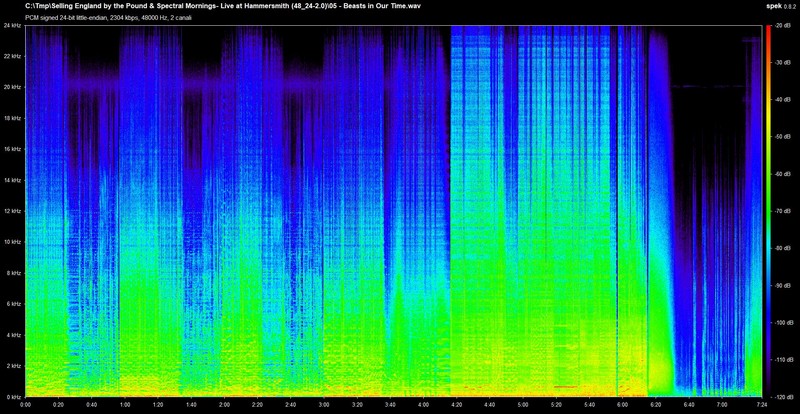The width and height of the screenshot is (800, 414).
Task: Select the '14 kHz' axis label
Action: (12, 180)
